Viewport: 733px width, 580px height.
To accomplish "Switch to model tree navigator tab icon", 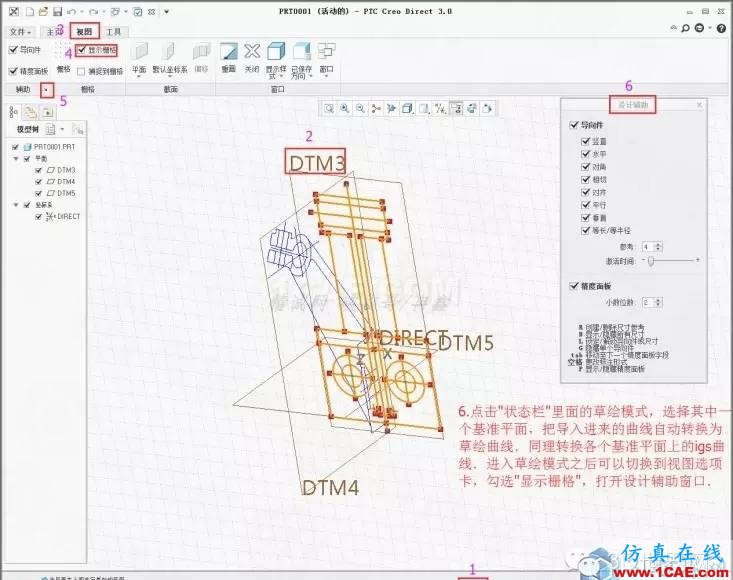I will pos(14,112).
